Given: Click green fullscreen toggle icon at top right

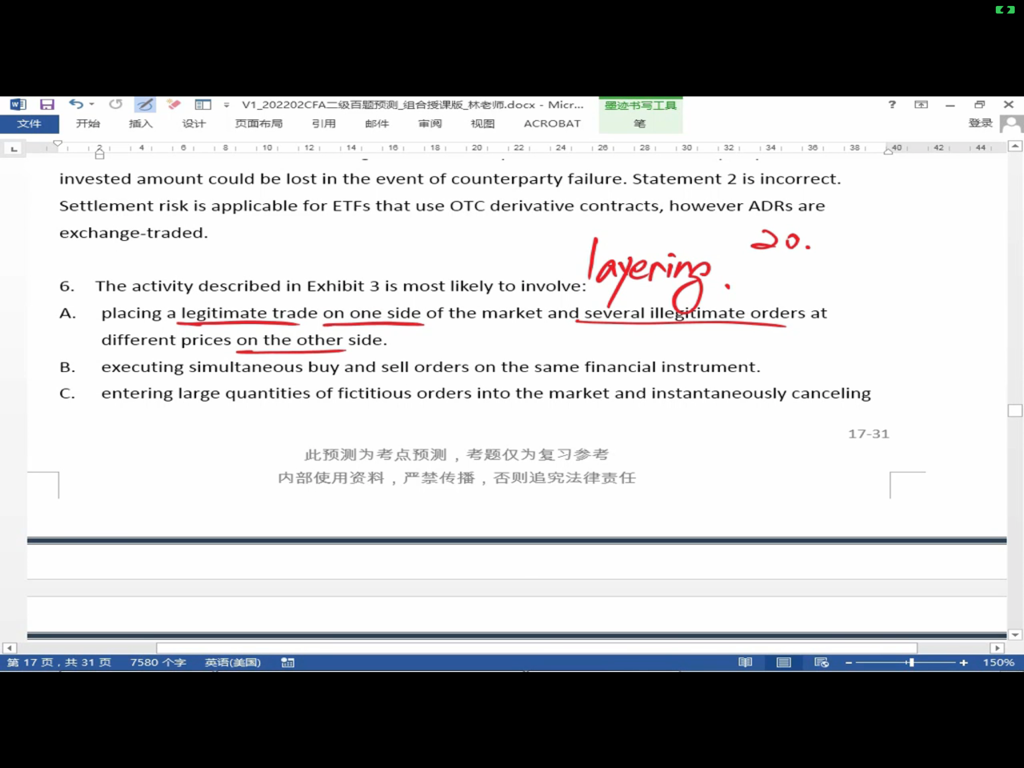Looking at the screenshot, I should [x=1004, y=9].
